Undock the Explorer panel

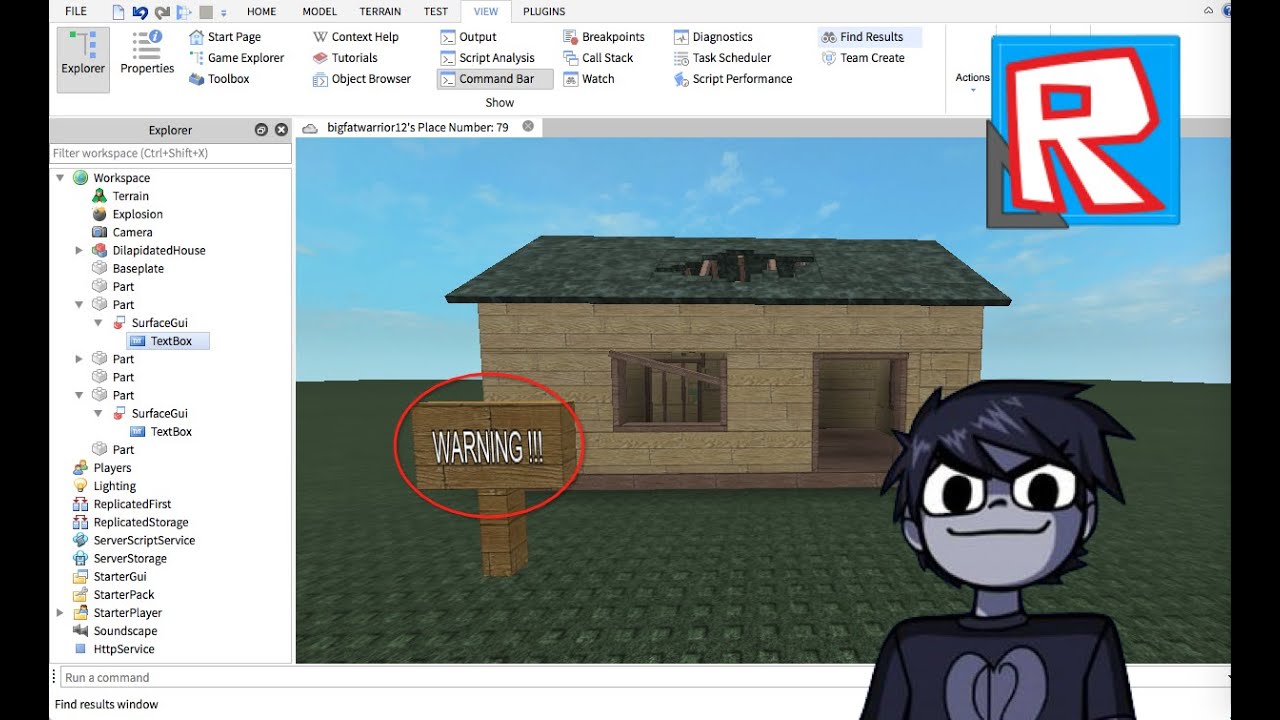click(x=261, y=130)
